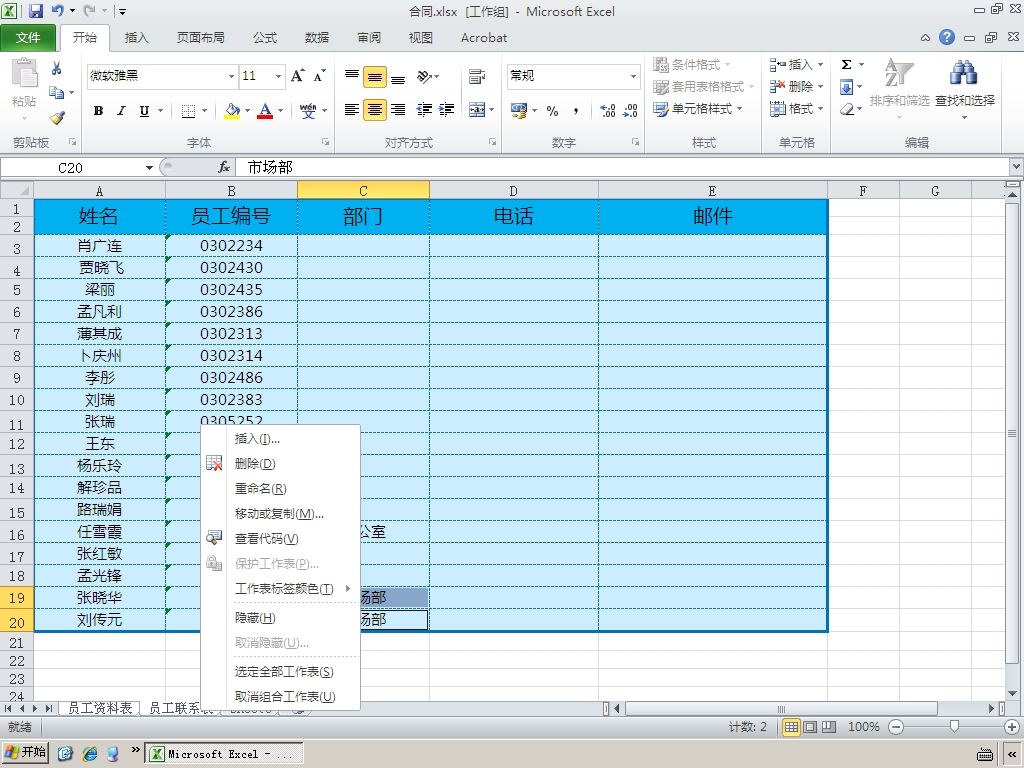Image resolution: width=1024 pixels, height=768 pixels.
Task: Click the accounting number format icon
Action: tap(519, 110)
